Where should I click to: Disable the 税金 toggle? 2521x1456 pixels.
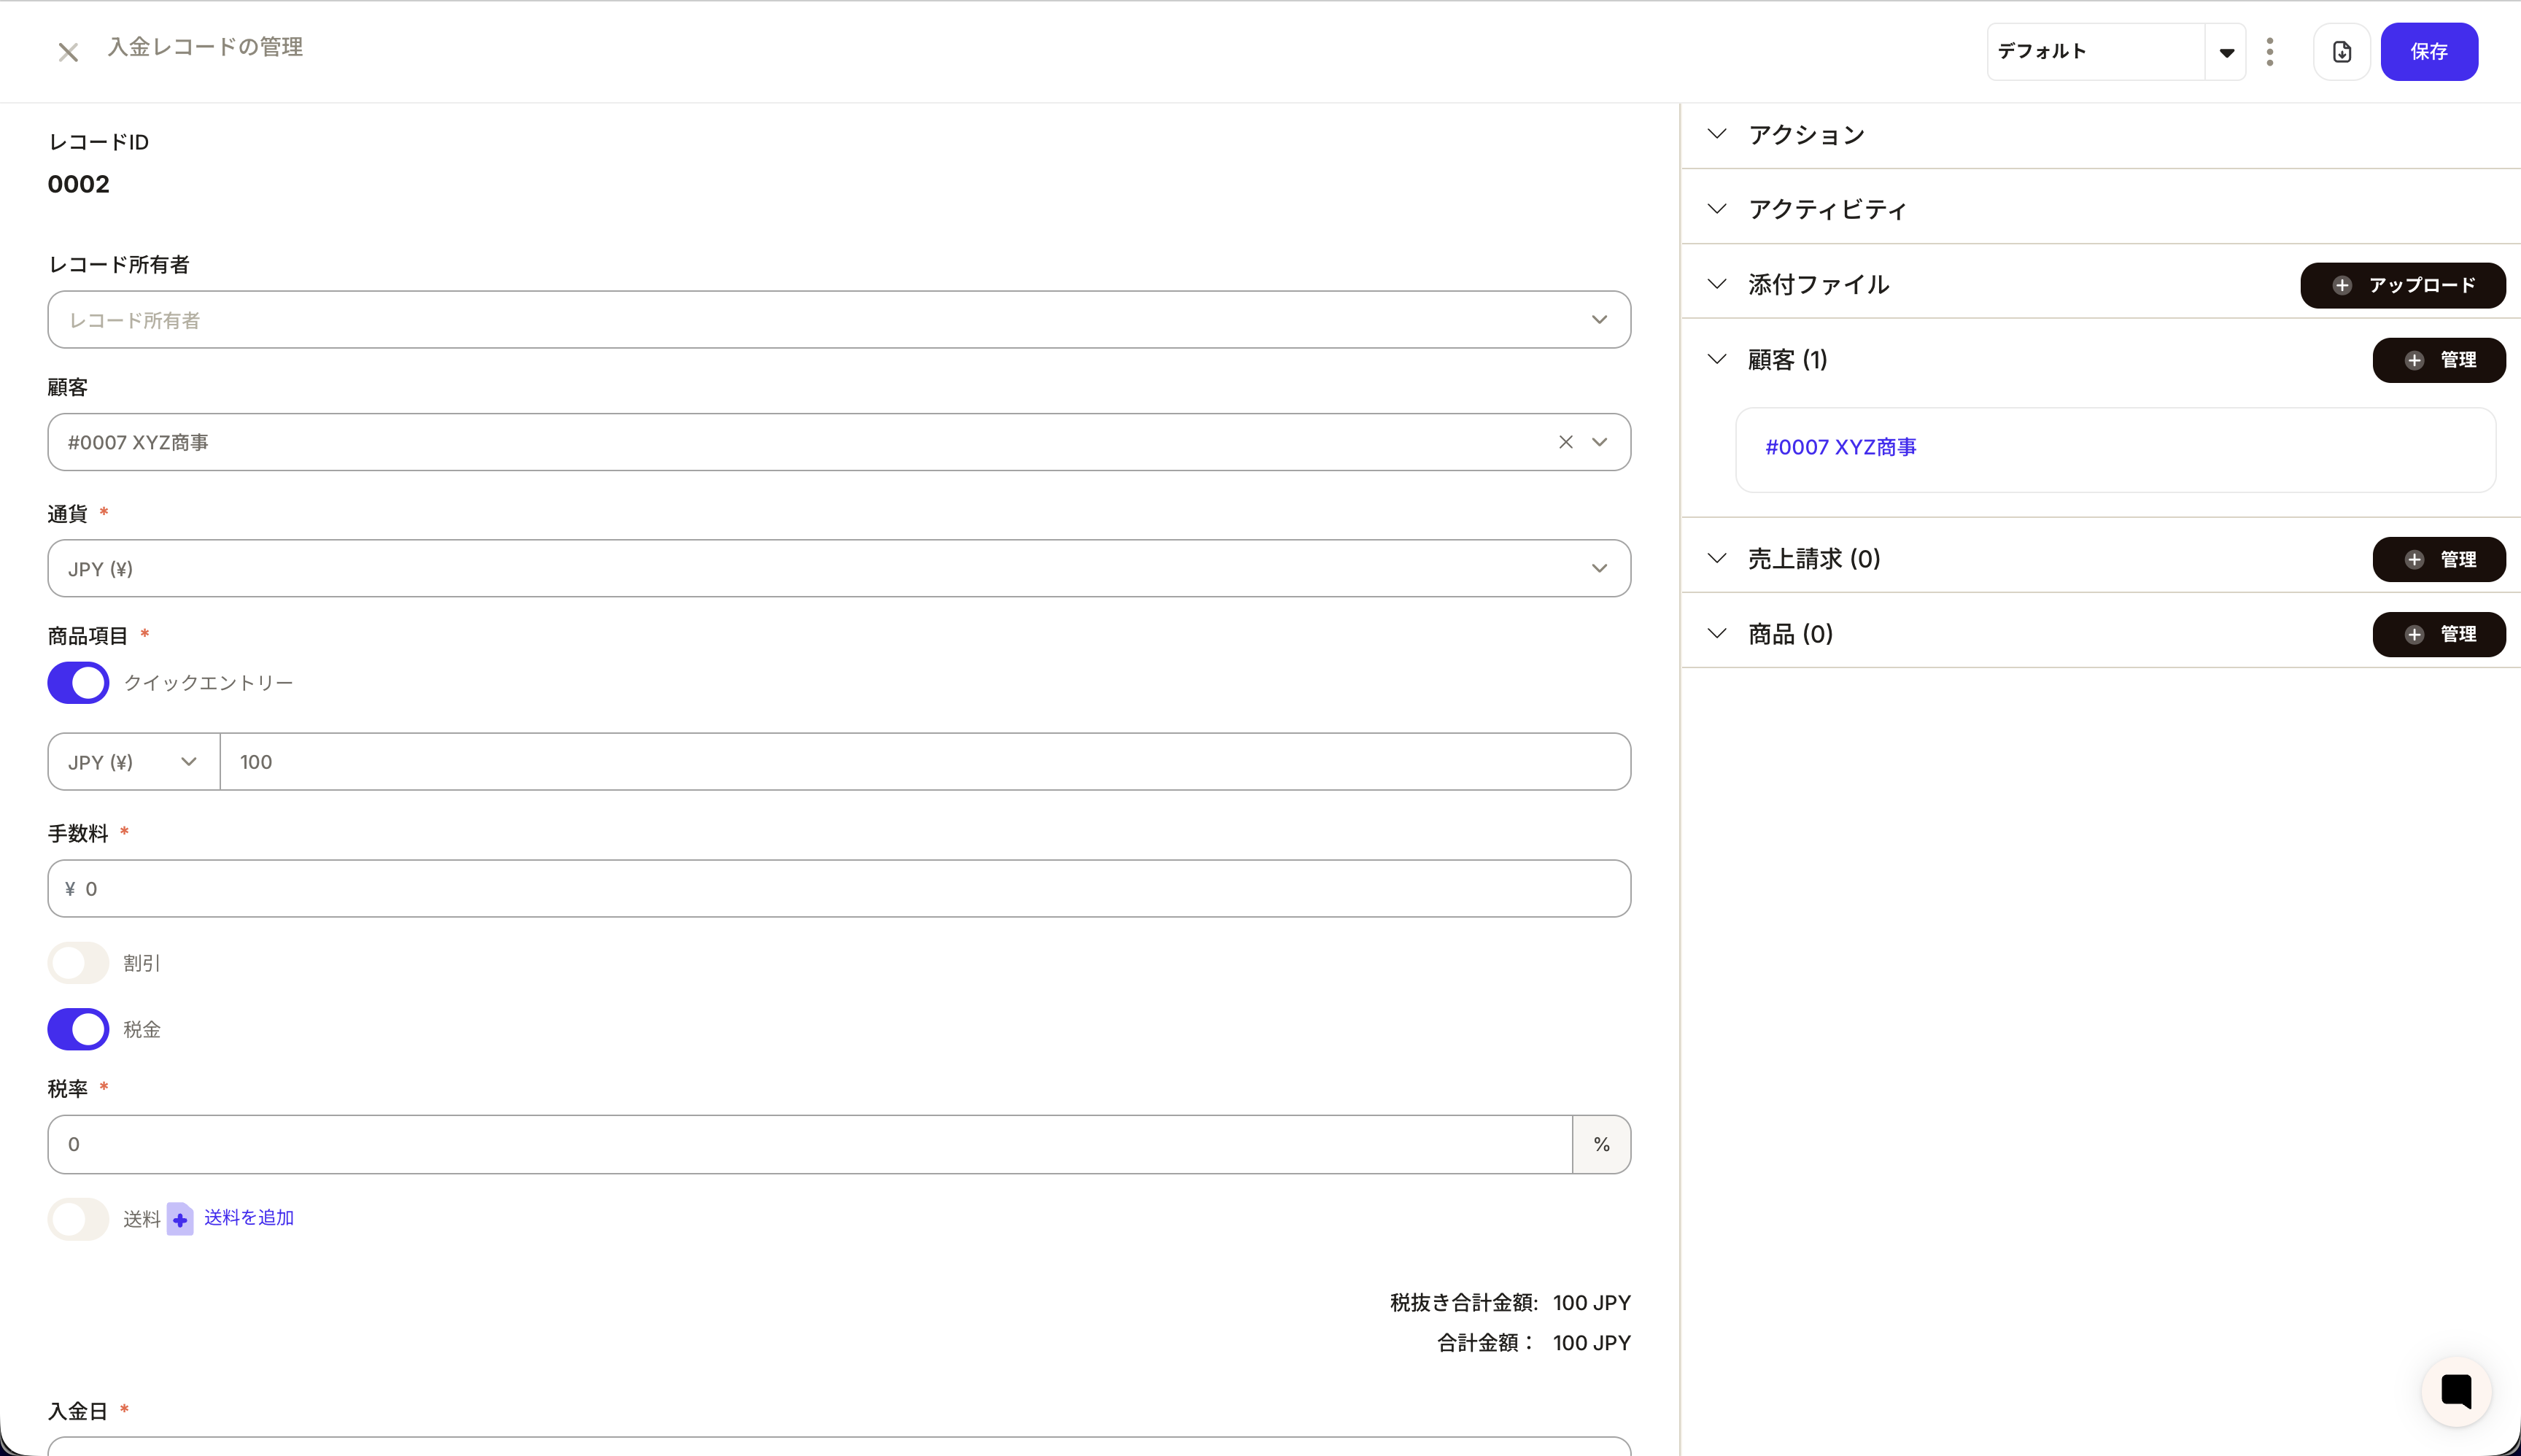click(78, 1029)
